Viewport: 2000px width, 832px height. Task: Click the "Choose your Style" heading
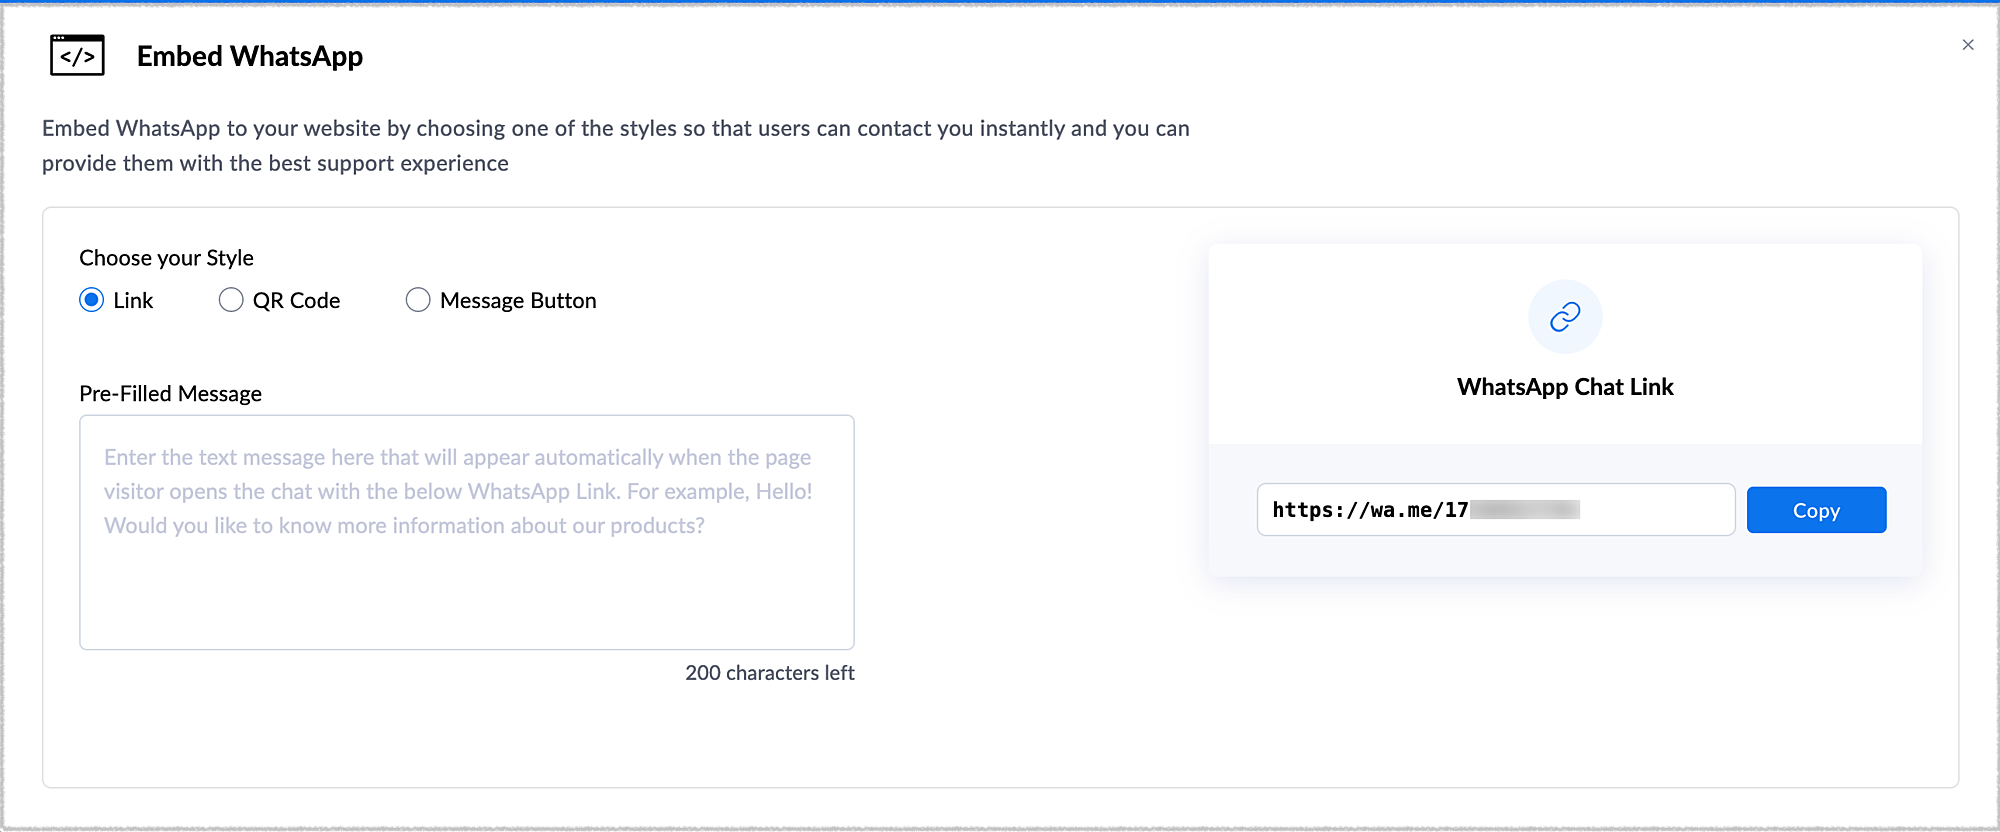[x=166, y=258]
